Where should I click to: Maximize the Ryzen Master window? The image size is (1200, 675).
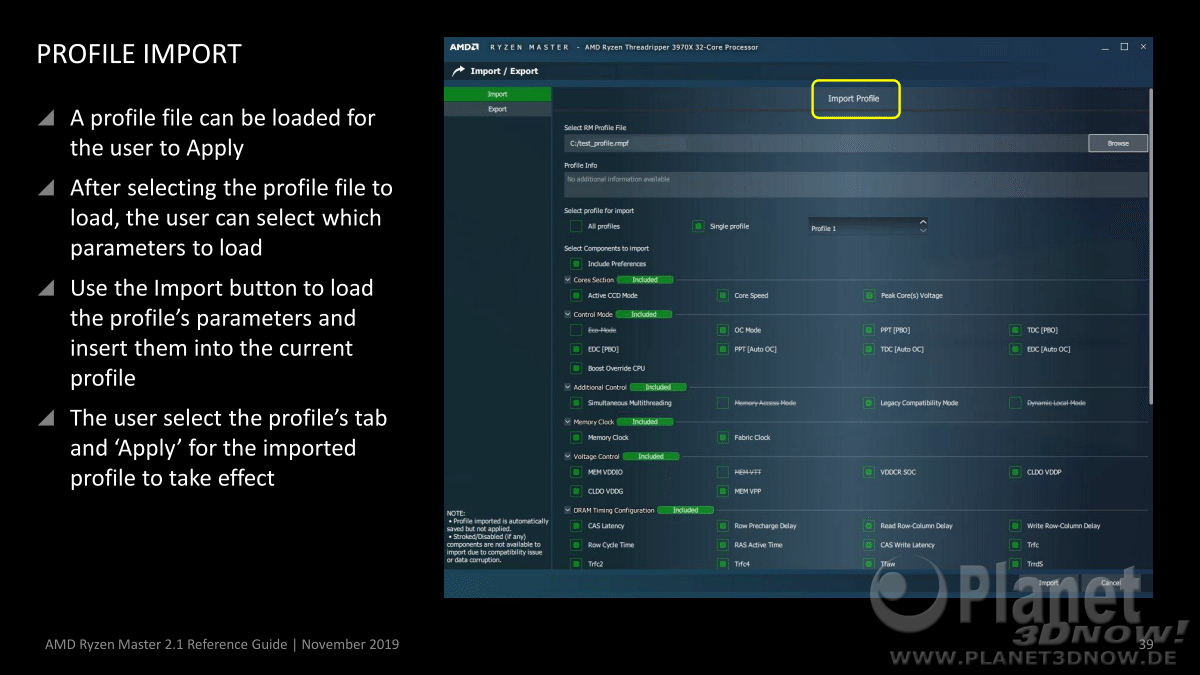(x=1124, y=47)
